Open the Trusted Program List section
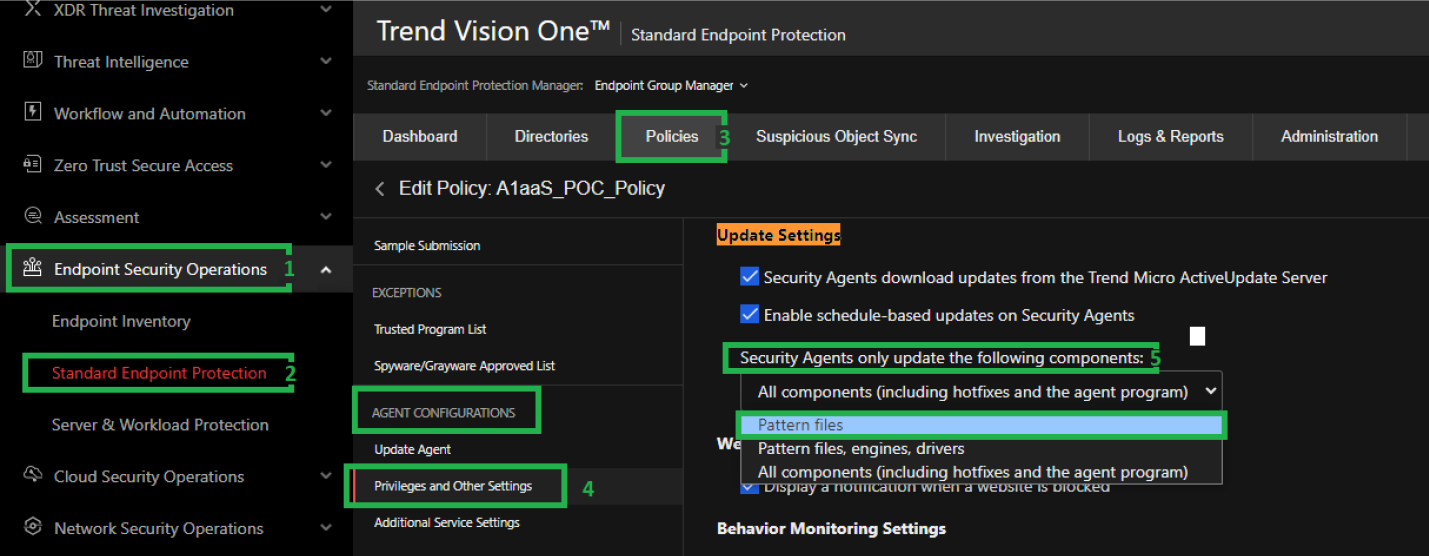1429x556 pixels. (430, 329)
